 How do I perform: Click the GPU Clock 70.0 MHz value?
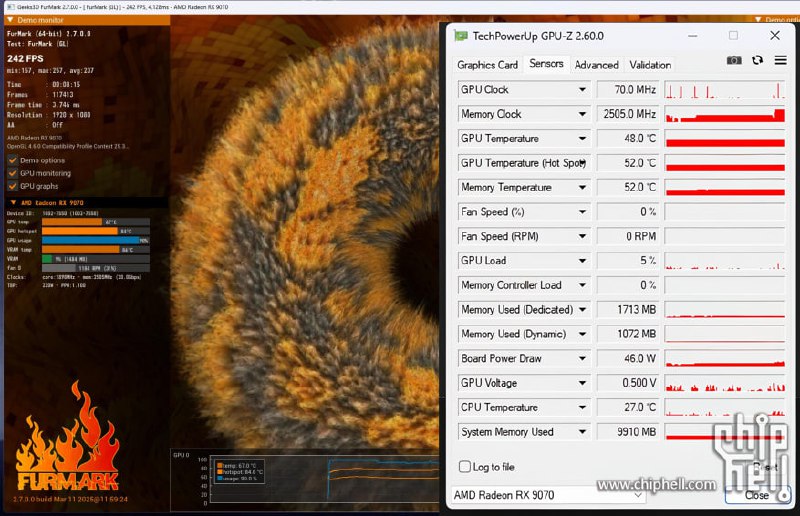pos(628,90)
